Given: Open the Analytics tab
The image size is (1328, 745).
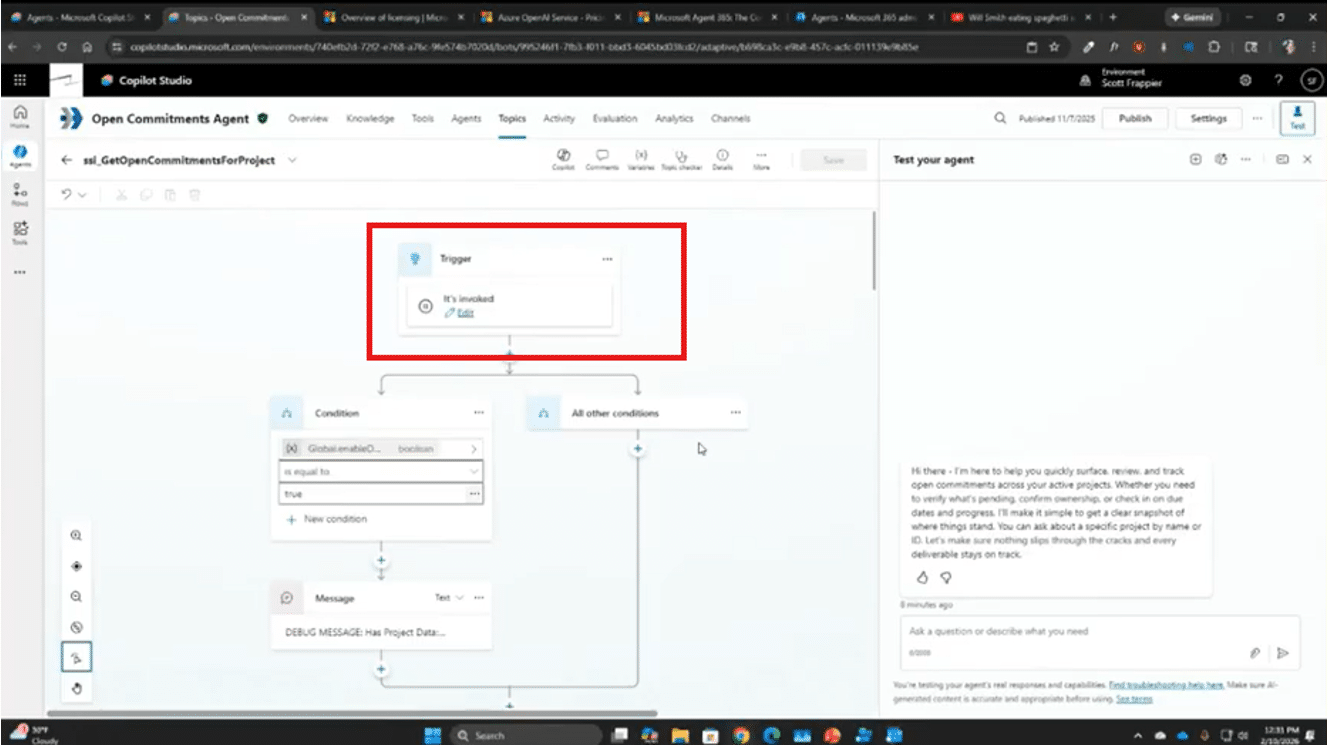Looking at the screenshot, I should (x=674, y=118).
